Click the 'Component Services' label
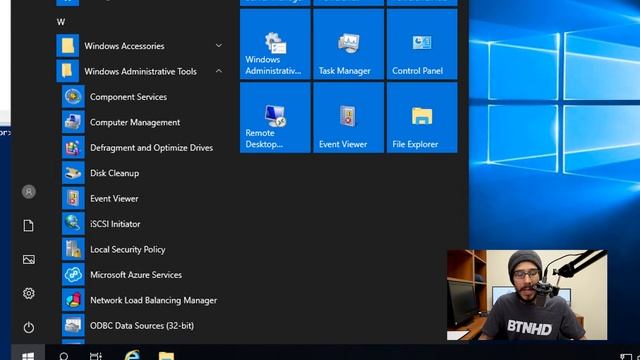This screenshot has height=360, width=640. (128, 97)
